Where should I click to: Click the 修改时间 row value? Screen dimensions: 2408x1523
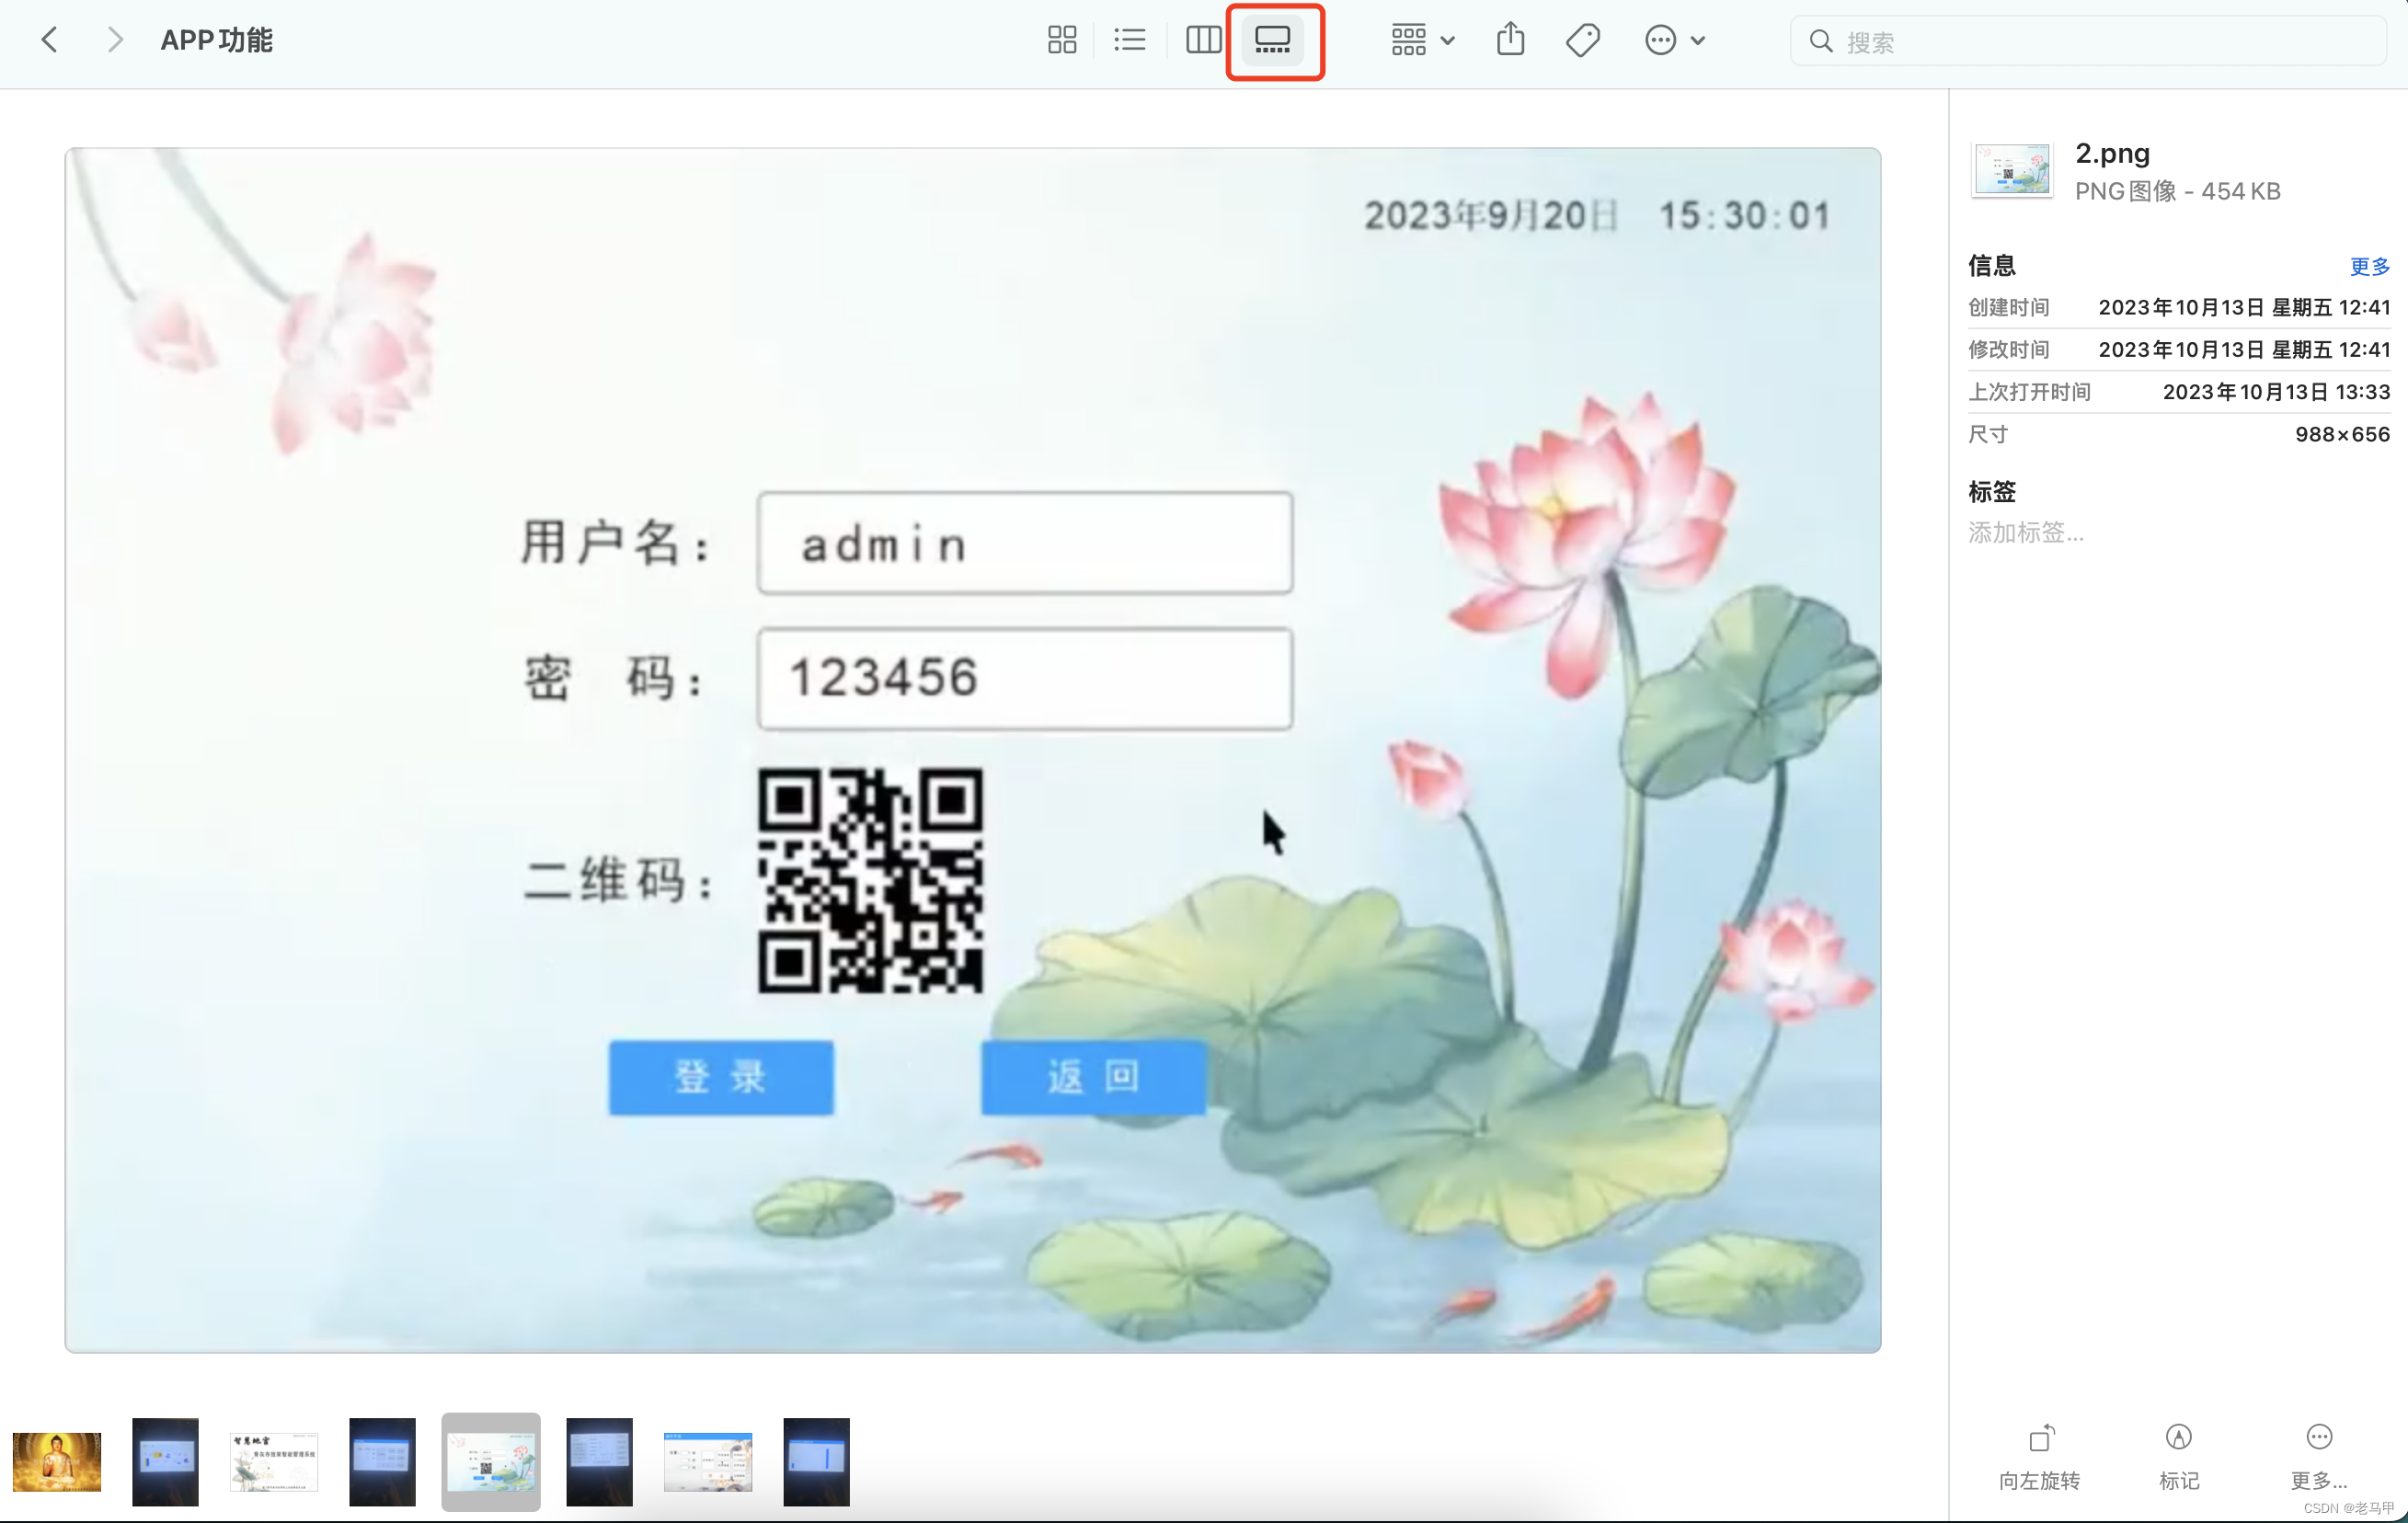(2244, 349)
